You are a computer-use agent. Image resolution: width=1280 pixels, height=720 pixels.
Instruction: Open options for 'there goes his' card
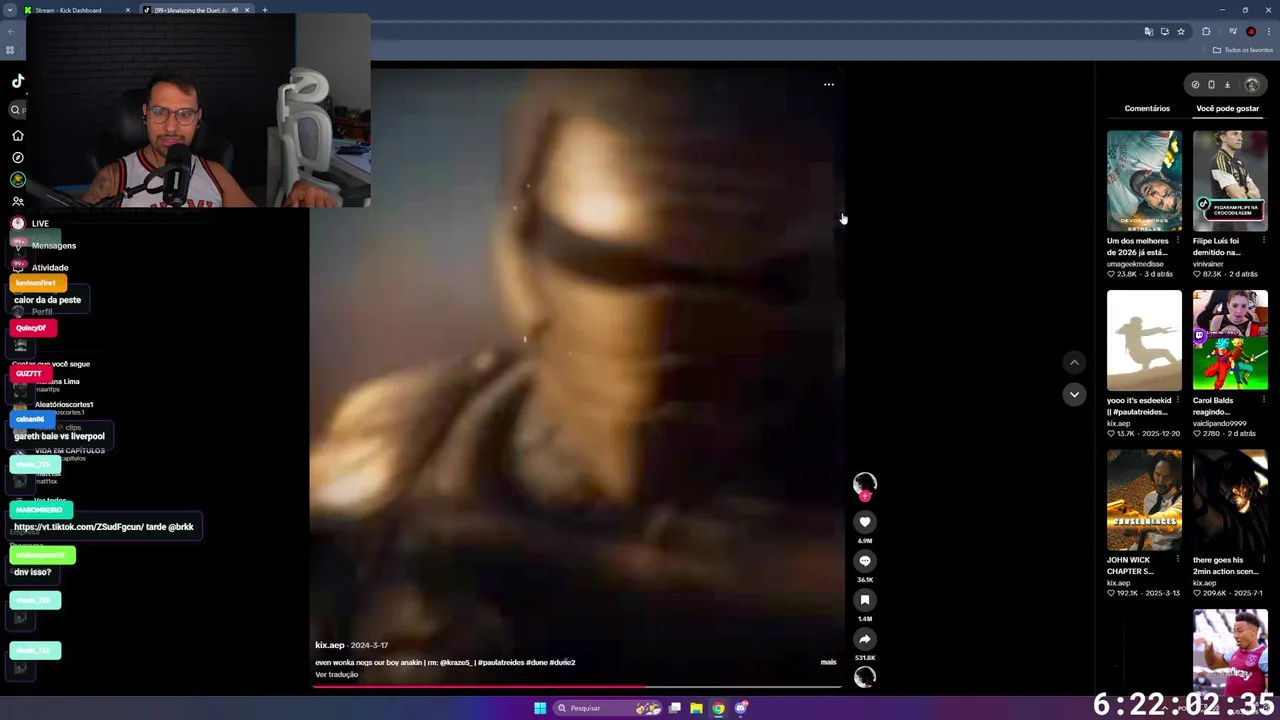(x=1264, y=560)
